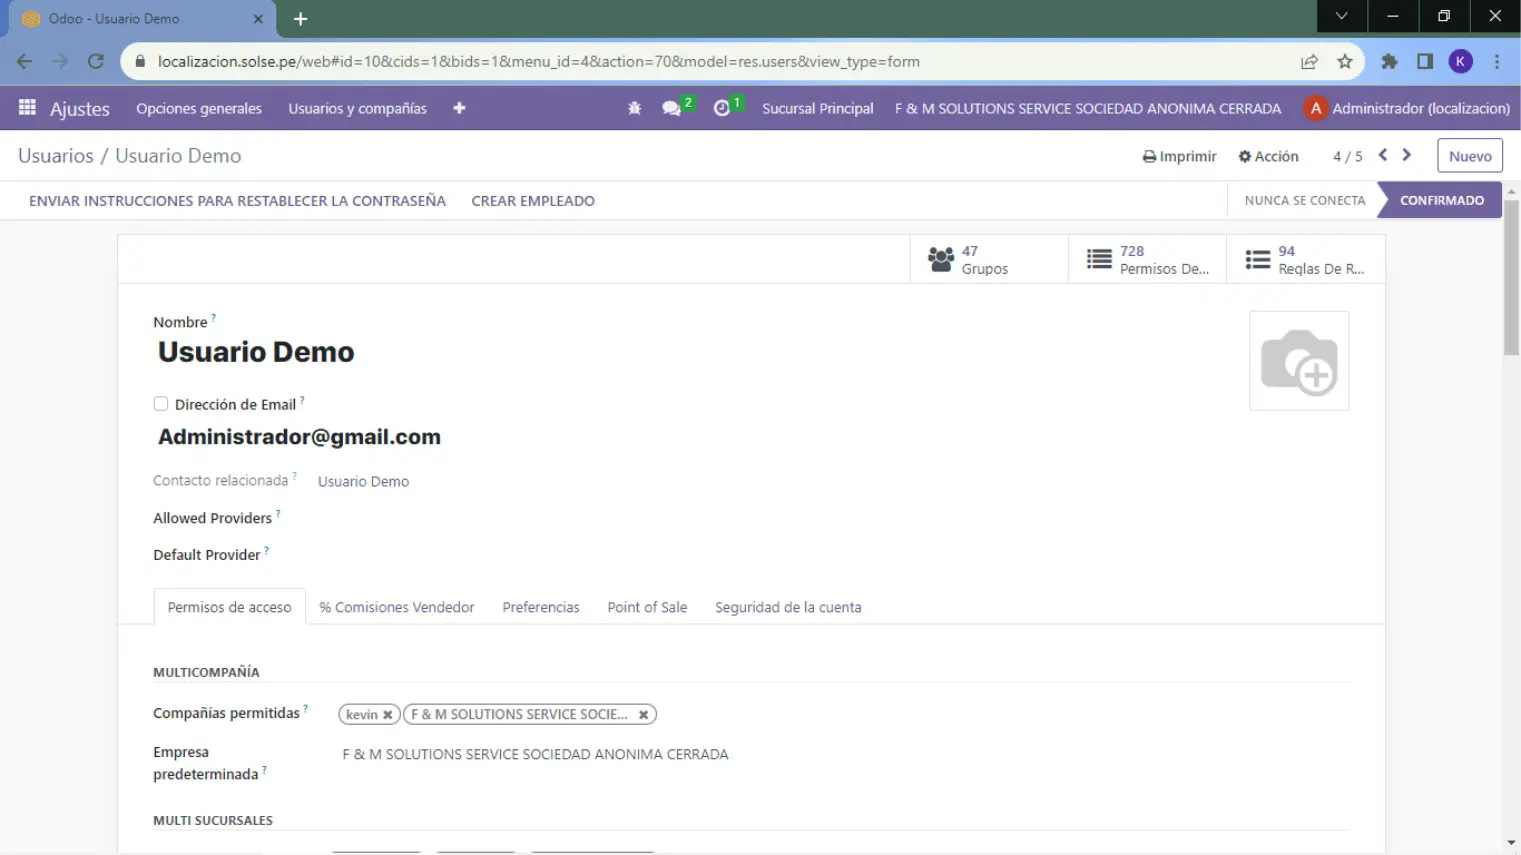1521x855 pixels.
Task: Open Administrador user menu
Action: point(1408,108)
